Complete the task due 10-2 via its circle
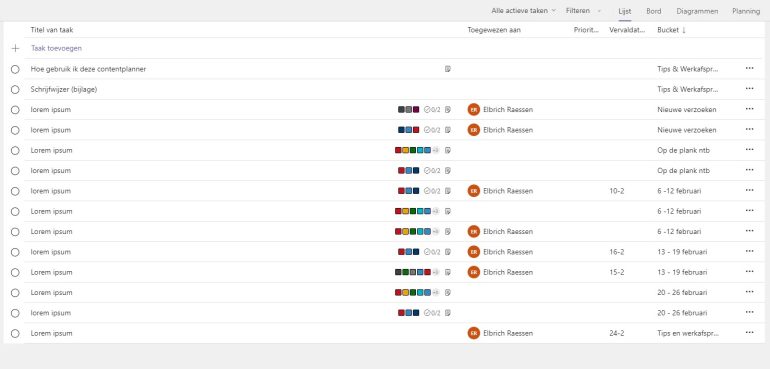The image size is (770, 369). [15, 191]
